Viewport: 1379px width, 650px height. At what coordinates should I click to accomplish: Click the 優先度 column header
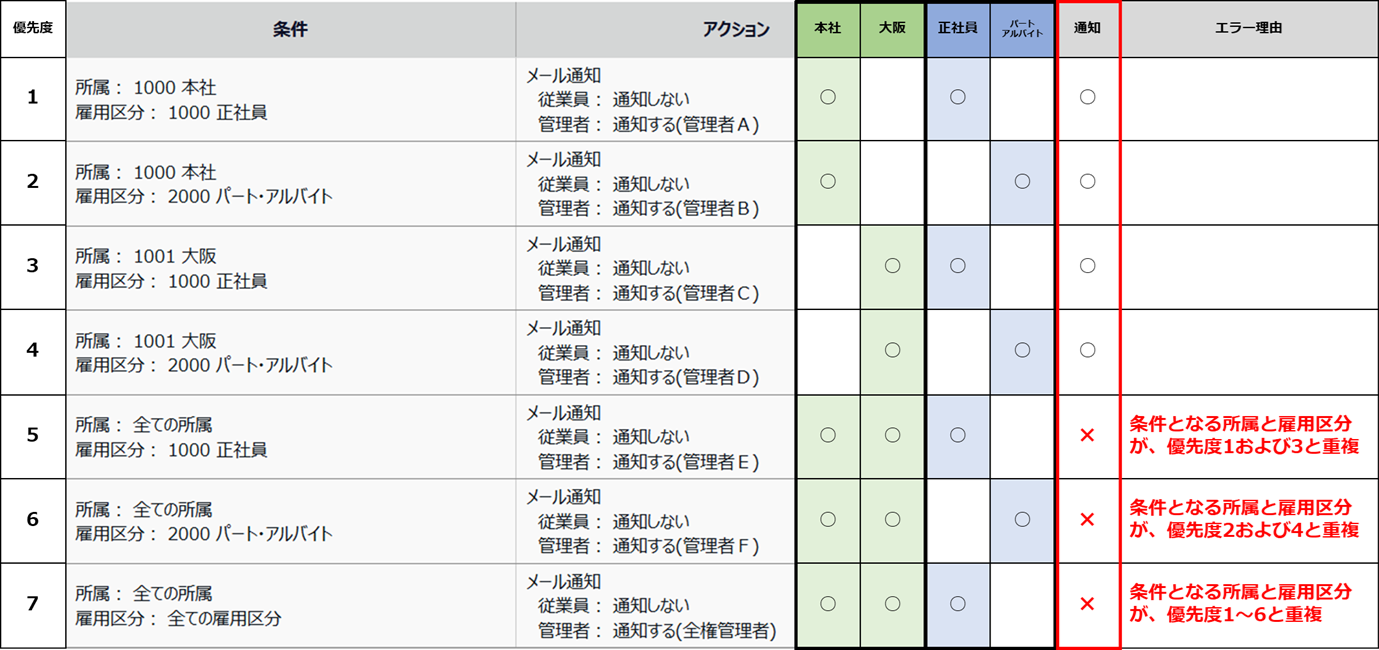(33, 29)
